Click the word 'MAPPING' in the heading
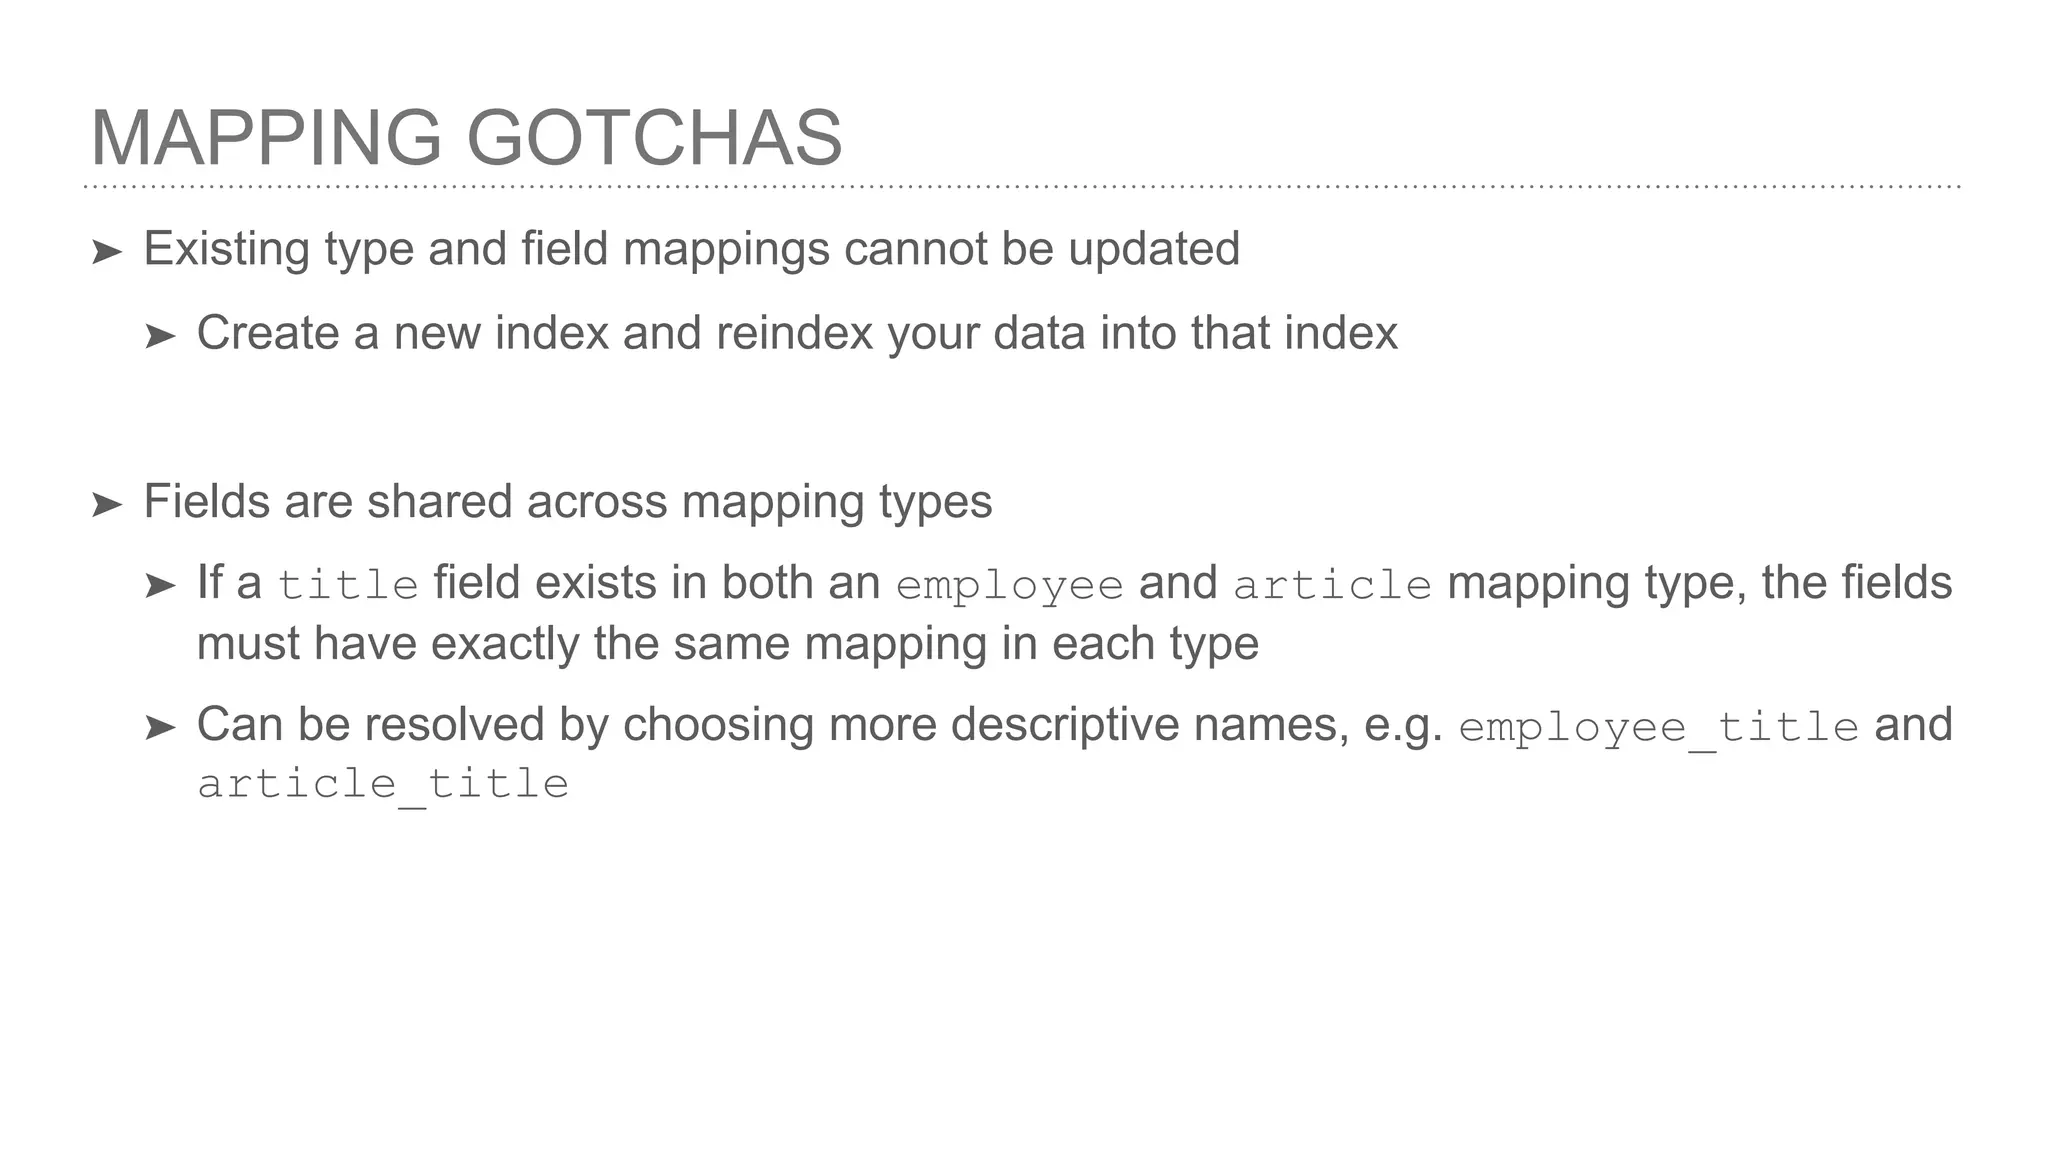 click(x=266, y=138)
